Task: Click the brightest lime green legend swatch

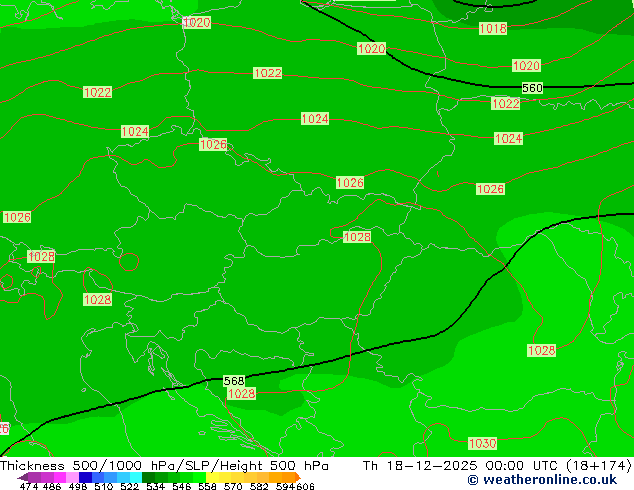Action: coord(199,477)
